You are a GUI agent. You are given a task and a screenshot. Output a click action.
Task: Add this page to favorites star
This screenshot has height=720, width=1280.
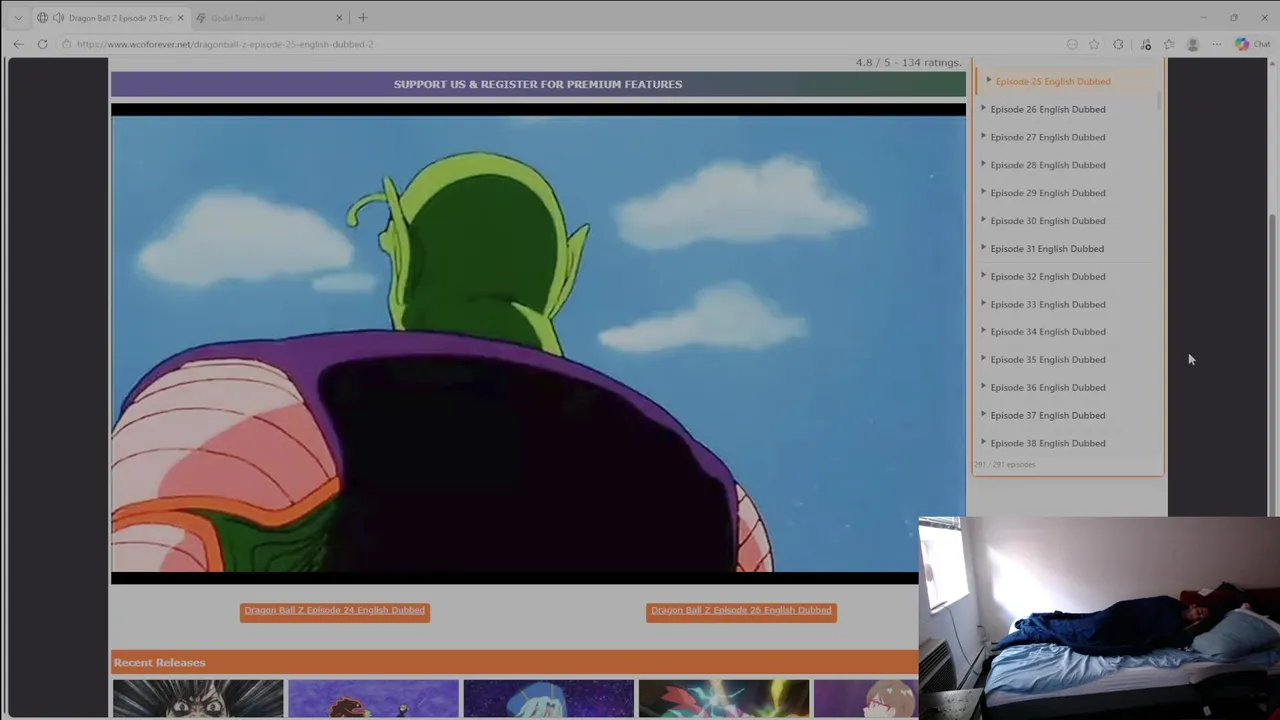[1094, 44]
